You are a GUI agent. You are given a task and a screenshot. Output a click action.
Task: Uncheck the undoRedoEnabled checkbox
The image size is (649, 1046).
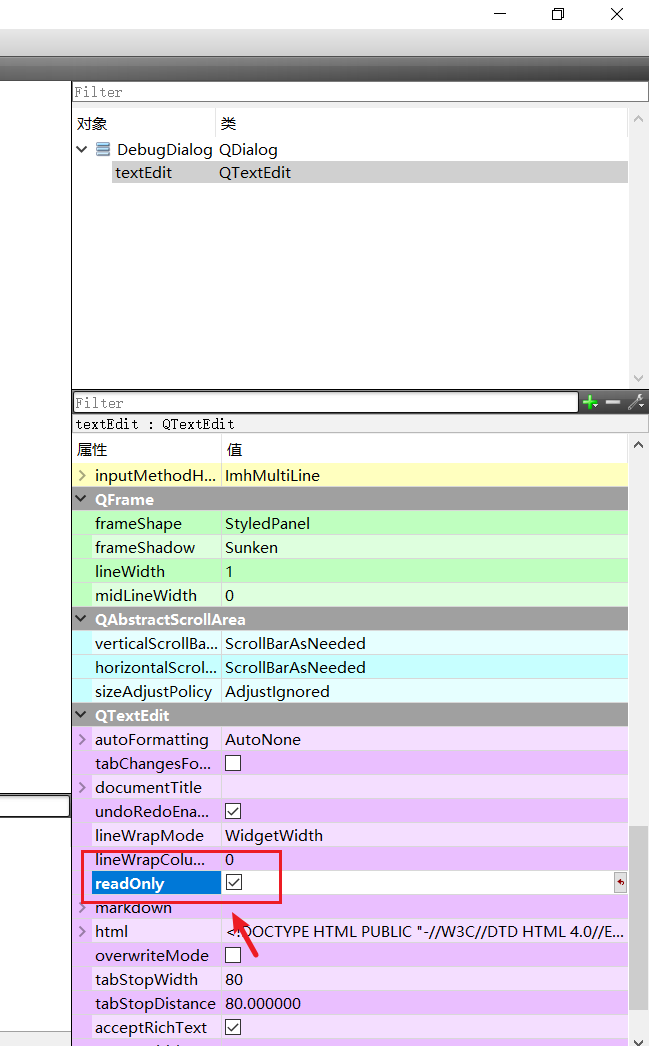point(233,811)
